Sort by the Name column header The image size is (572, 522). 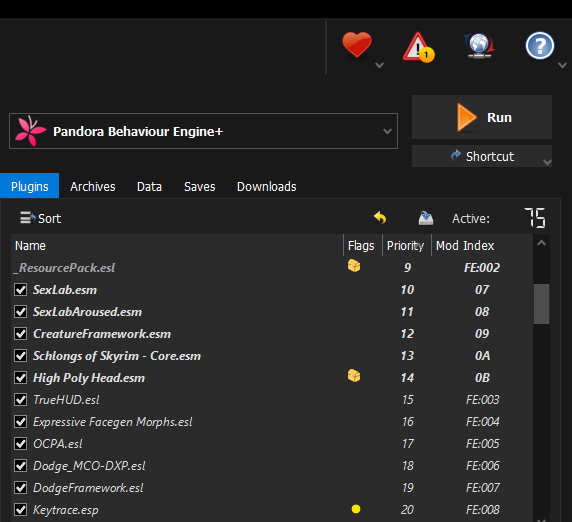coord(177,245)
